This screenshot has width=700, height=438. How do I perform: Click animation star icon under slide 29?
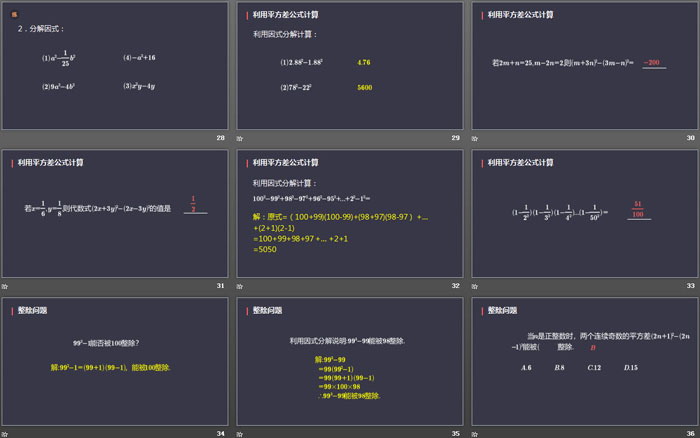coord(240,138)
